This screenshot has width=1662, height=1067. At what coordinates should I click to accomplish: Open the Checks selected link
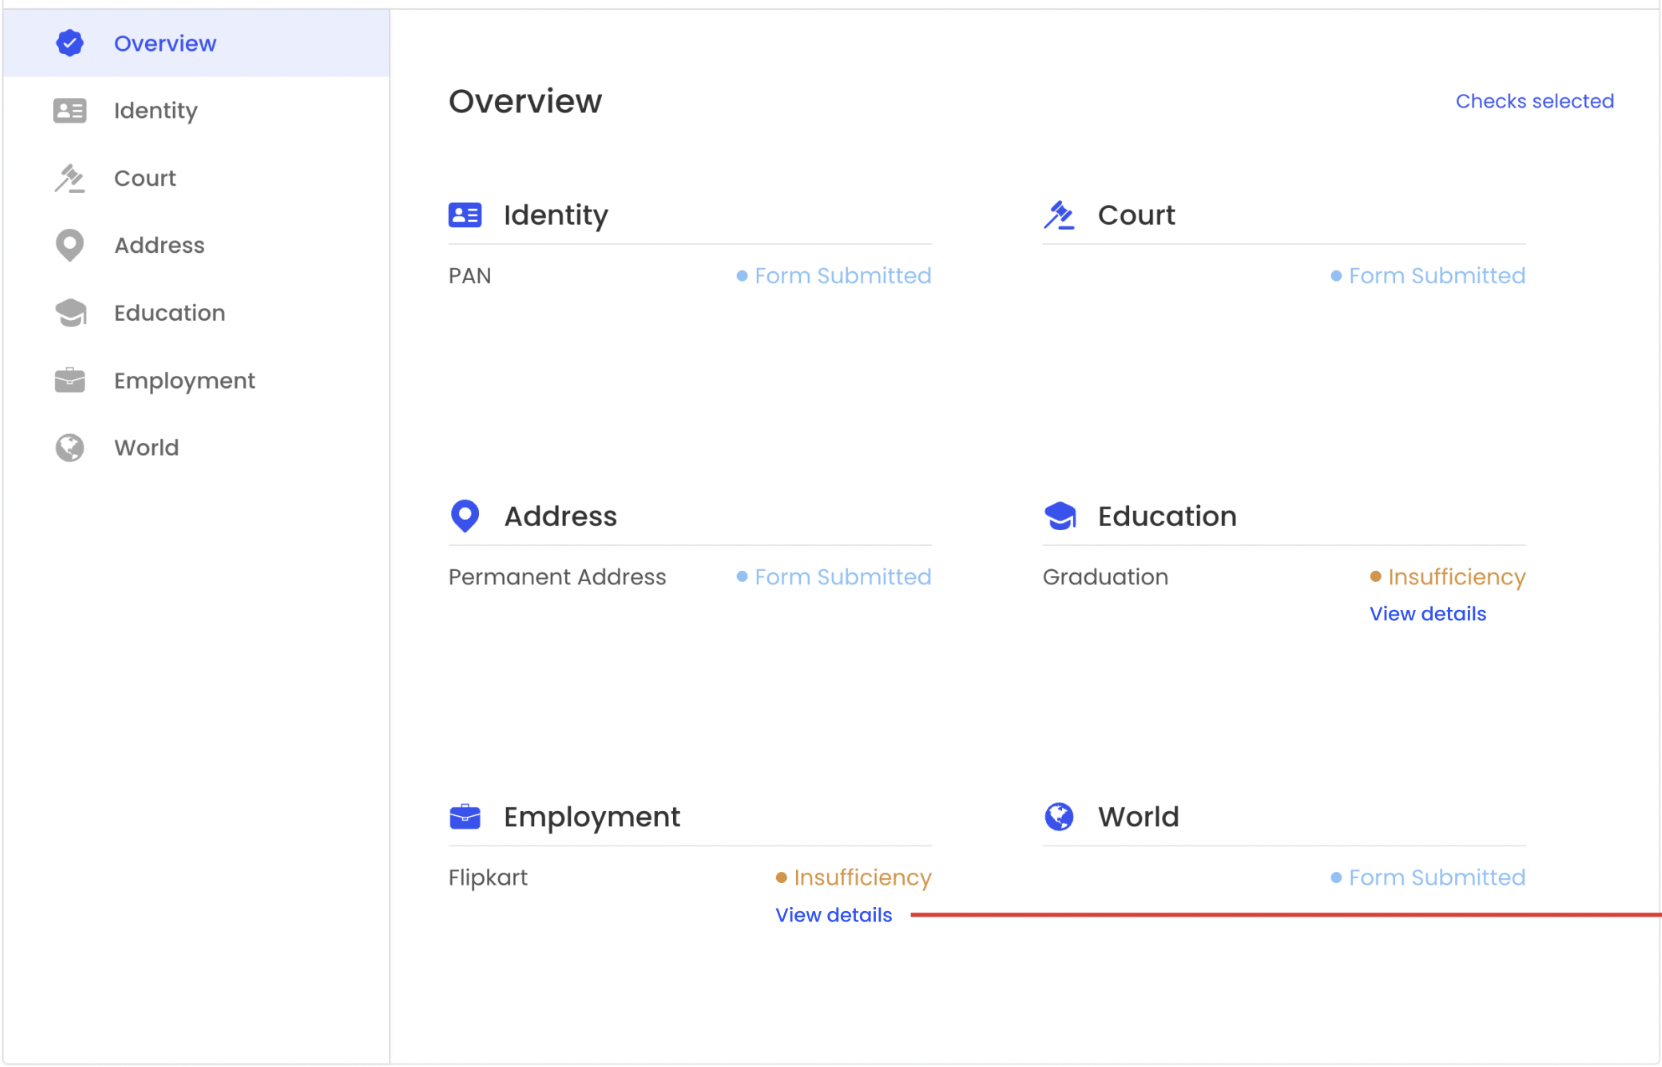[1534, 101]
